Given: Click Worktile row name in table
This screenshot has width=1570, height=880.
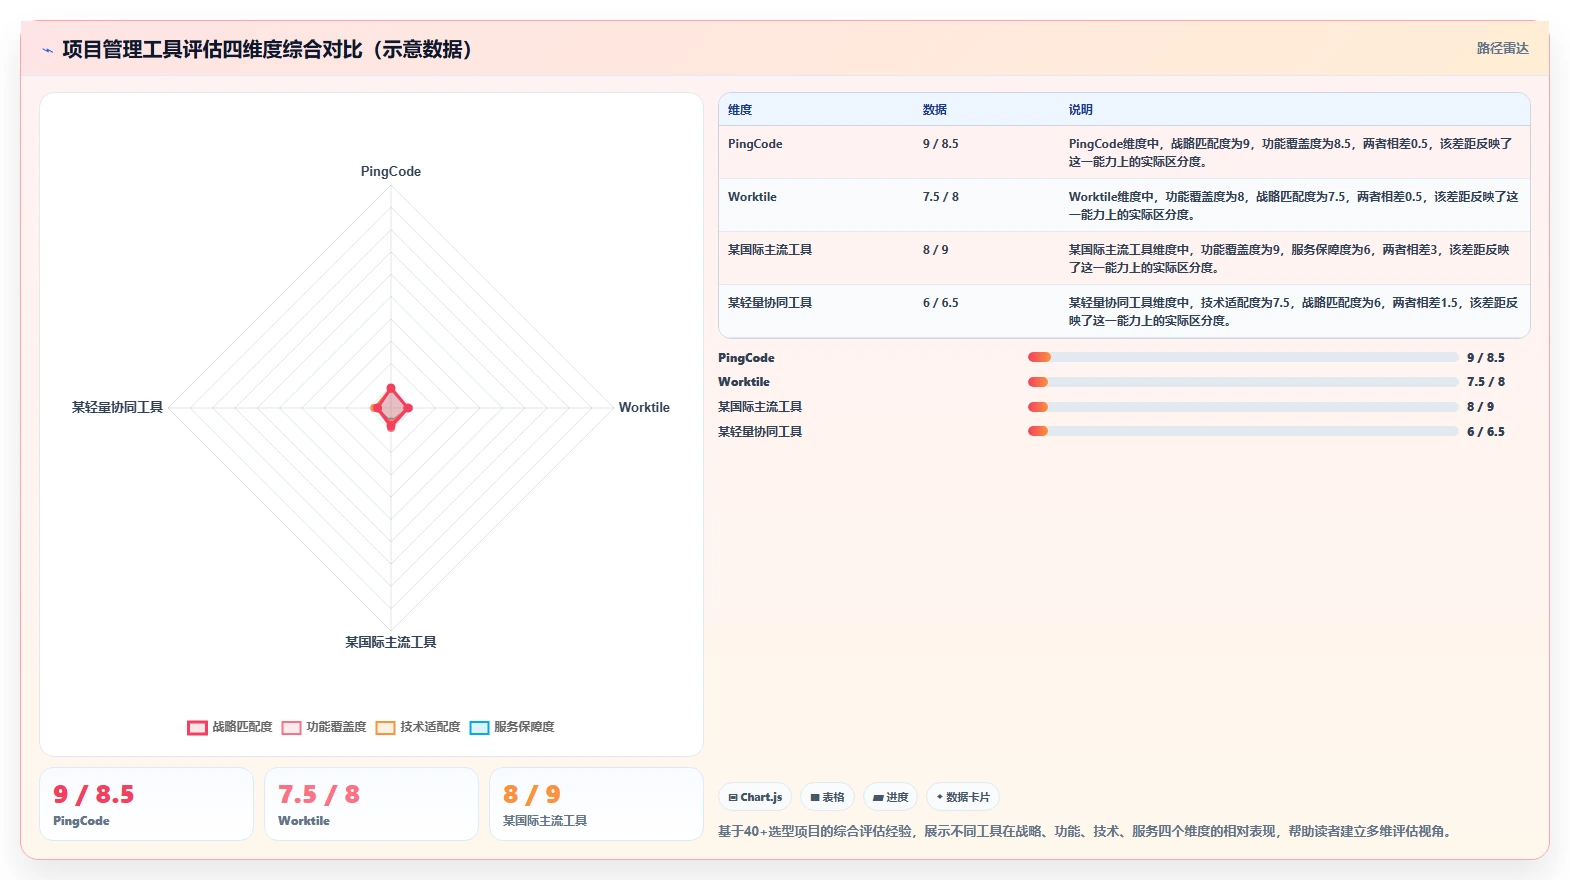Looking at the screenshot, I should [752, 197].
